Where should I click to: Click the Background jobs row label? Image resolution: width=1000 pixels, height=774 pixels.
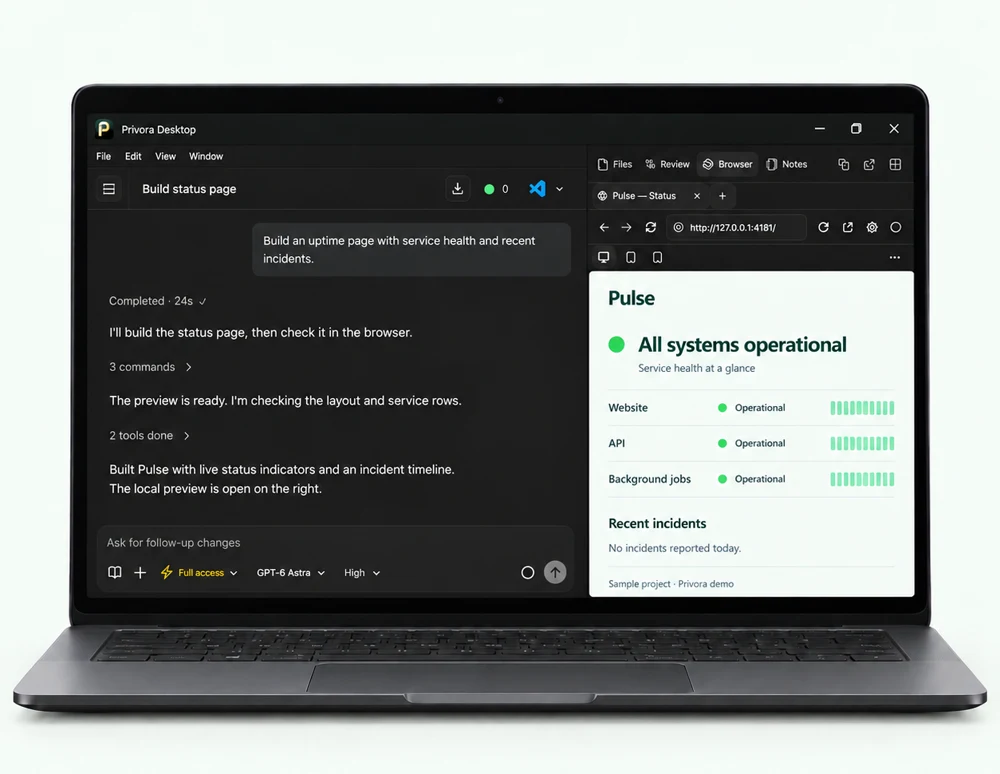(x=649, y=479)
